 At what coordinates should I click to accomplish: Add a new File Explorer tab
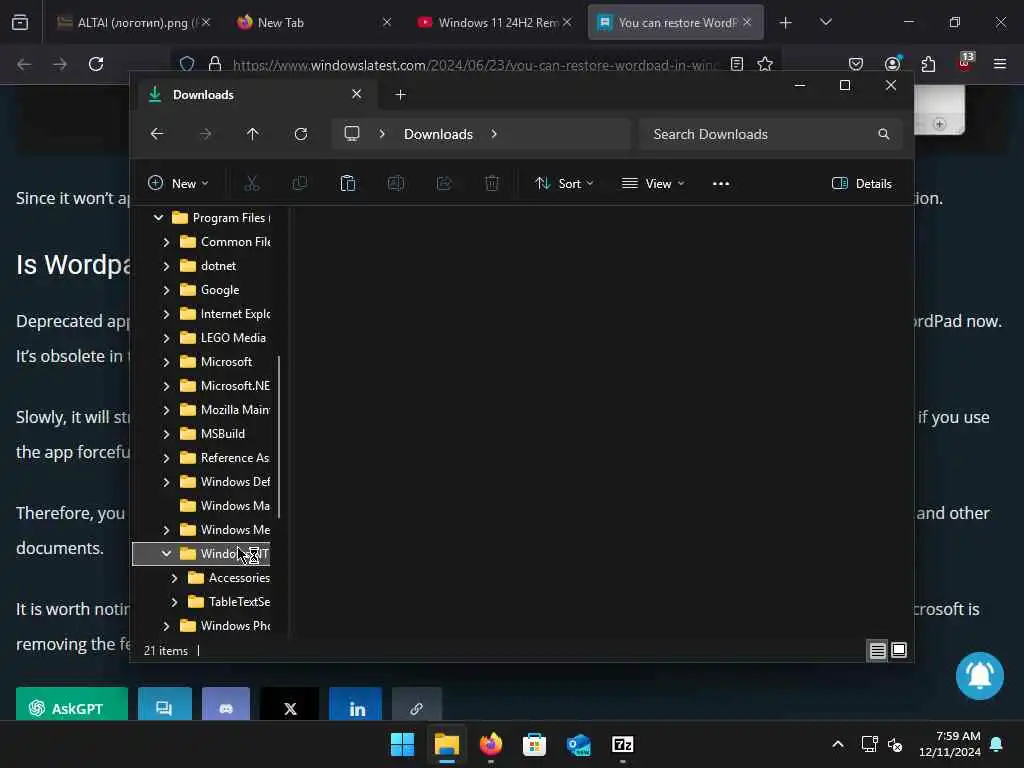click(400, 95)
